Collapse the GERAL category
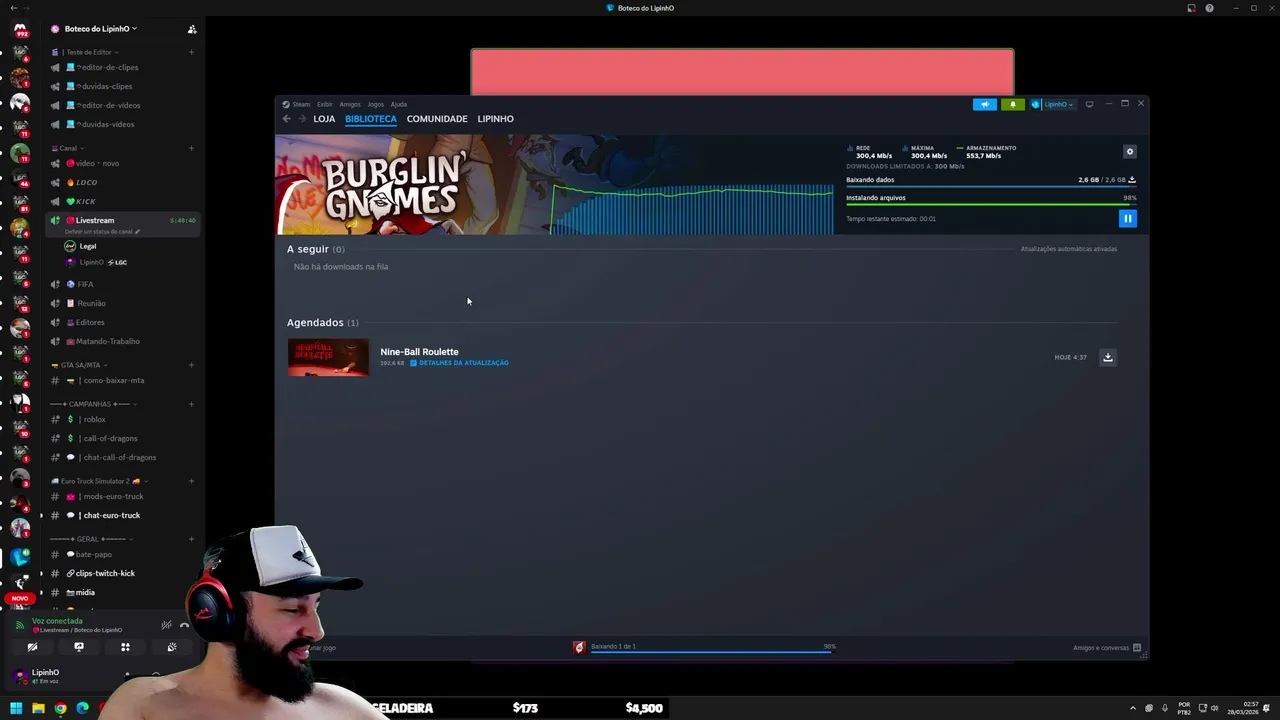The image size is (1280, 720). tap(92, 539)
